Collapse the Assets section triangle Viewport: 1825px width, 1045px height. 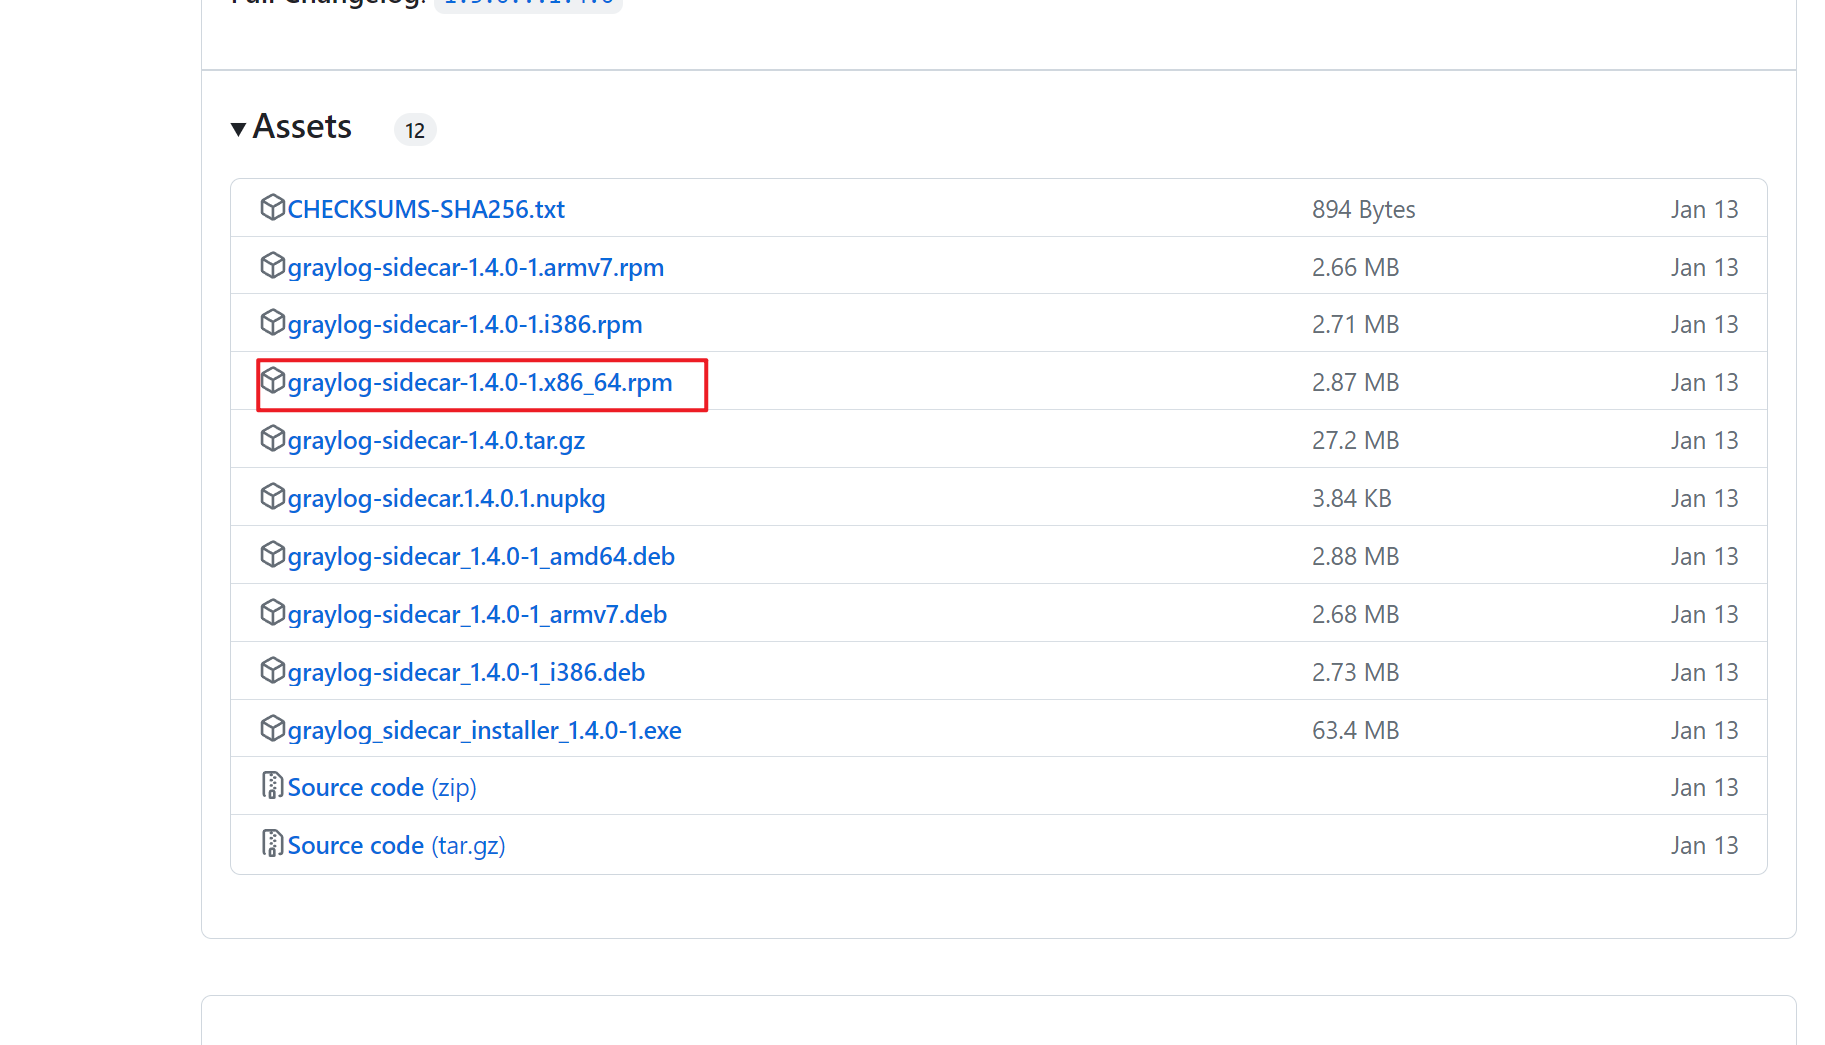click(x=238, y=129)
